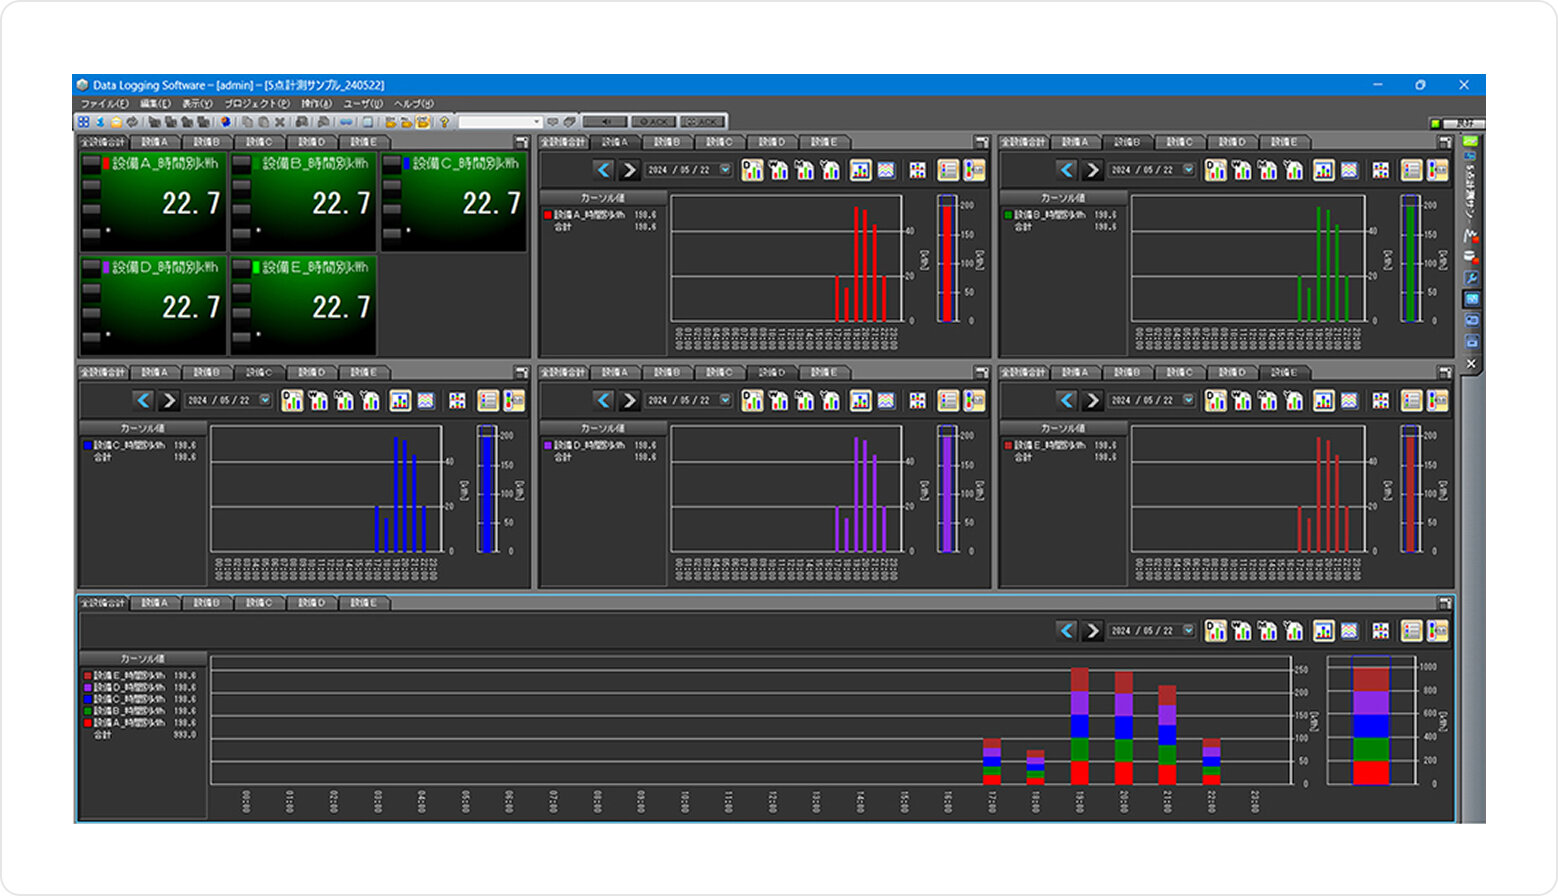Click the stacked bar graph icon in 設備C panel
Image resolution: width=1558 pixels, height=896 pixels.
coord(400,401)
